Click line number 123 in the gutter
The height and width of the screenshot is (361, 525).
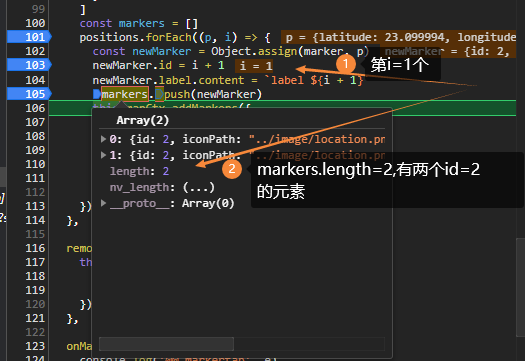35,346
